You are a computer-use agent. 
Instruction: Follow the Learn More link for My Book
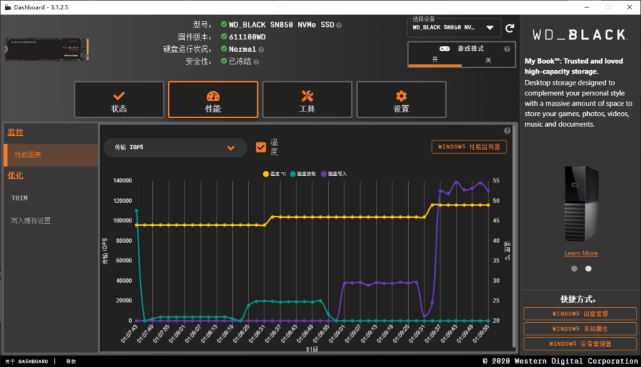pyautogui.click(x=581, y=253)
